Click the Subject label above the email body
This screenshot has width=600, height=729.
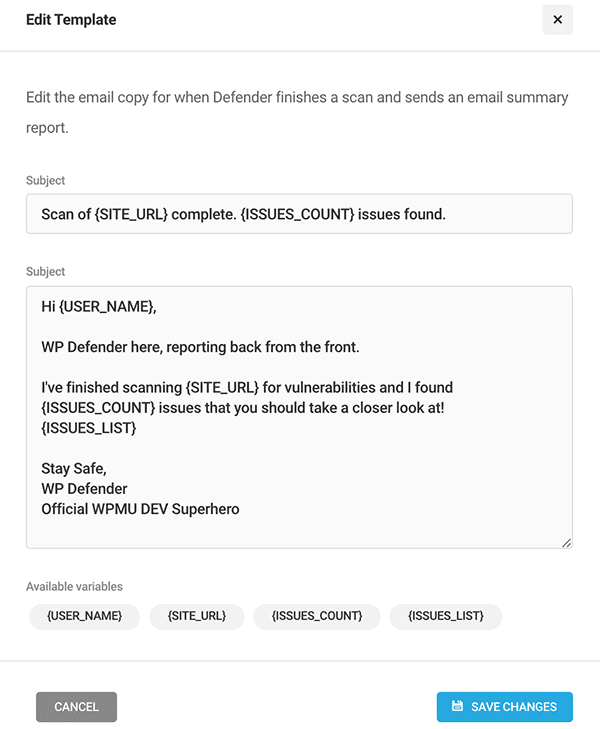coord(46,272)
